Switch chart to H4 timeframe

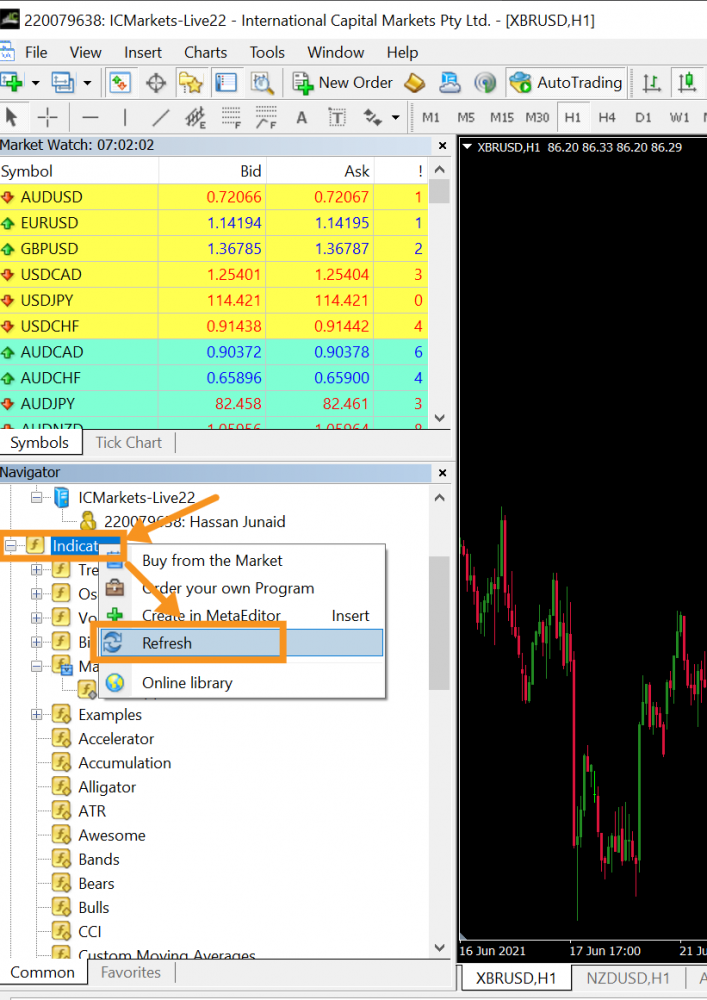[x=607, y=117]
